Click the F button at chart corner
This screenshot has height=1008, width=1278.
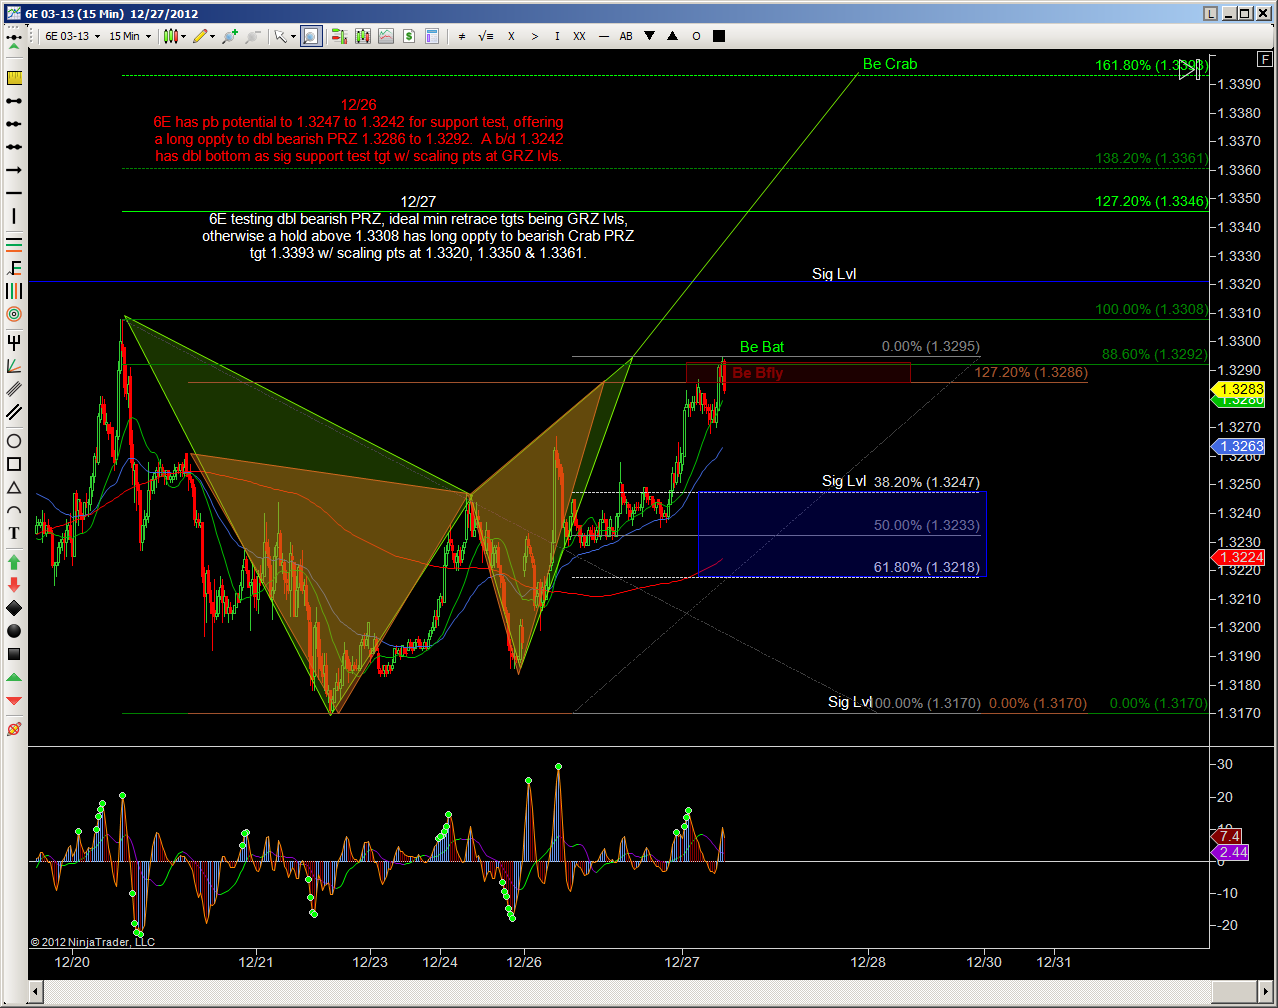(1266, 59)
